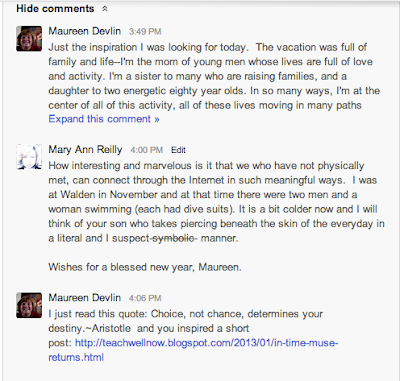Click Maureen Devlin's avatar on the 4:06 PM comment
The image size is (400, 381).
(29, 305)
